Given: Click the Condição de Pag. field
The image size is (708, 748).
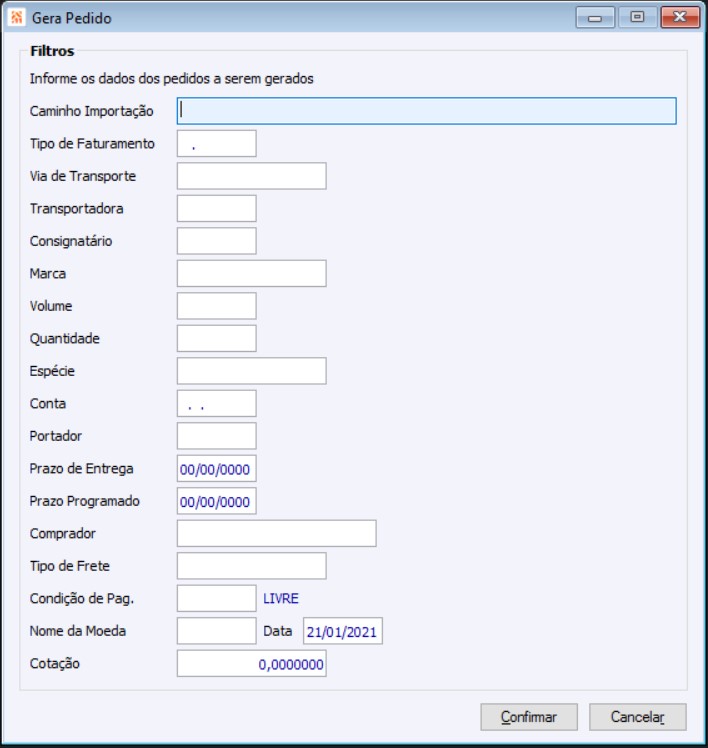Looking at the screenshot, I should 216,599.
